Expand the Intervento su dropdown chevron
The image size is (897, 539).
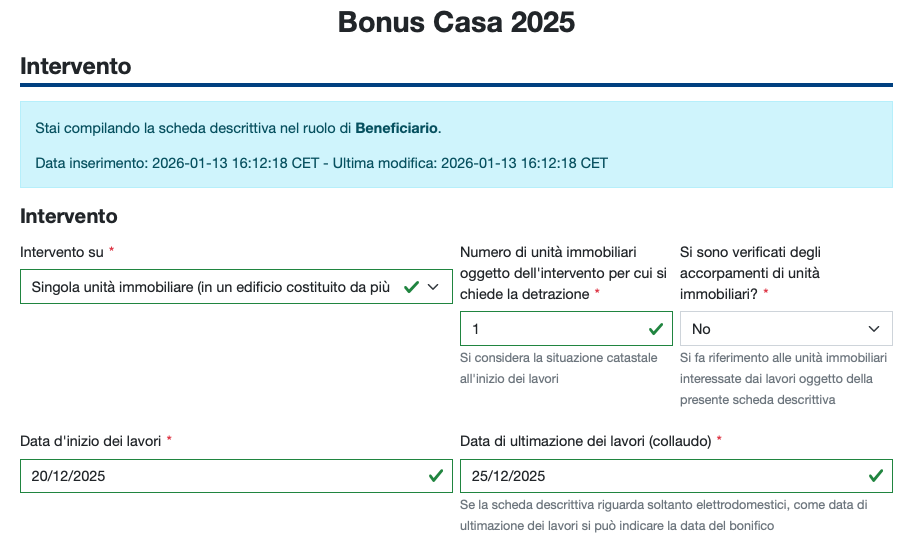(433, 287)
